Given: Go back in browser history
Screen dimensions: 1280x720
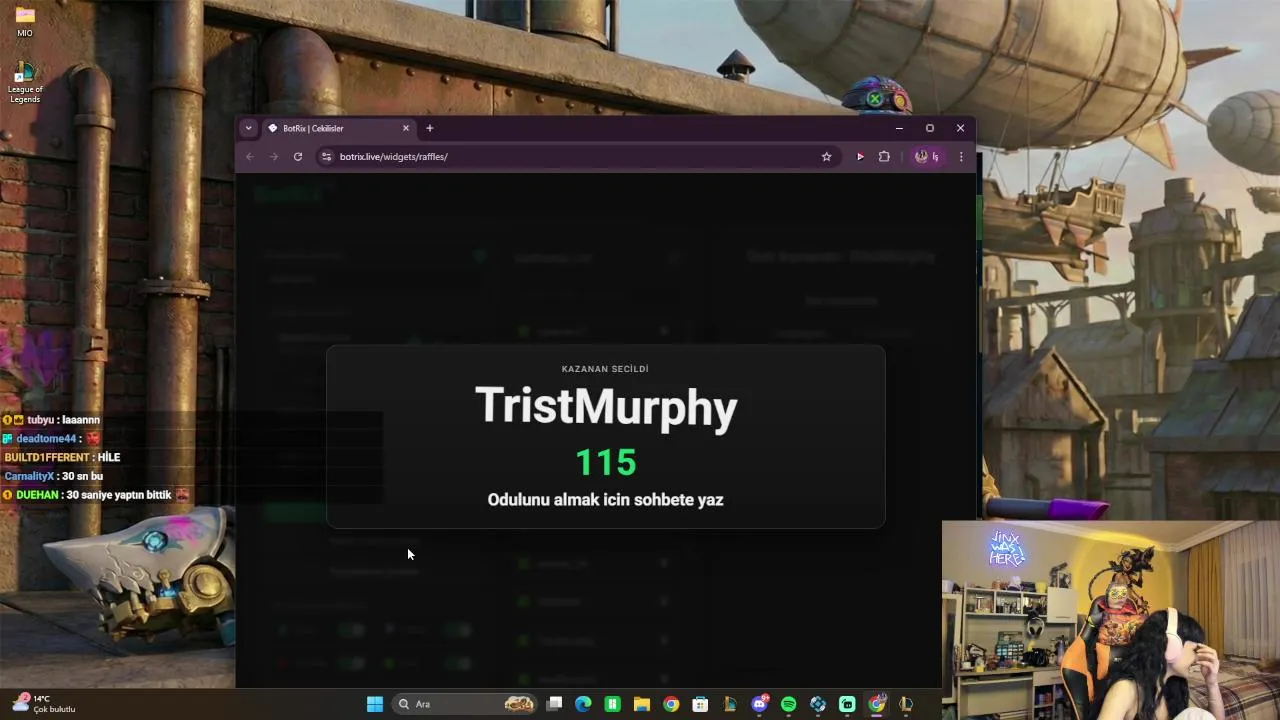Looking at the screenshot, I should [250, 156].
